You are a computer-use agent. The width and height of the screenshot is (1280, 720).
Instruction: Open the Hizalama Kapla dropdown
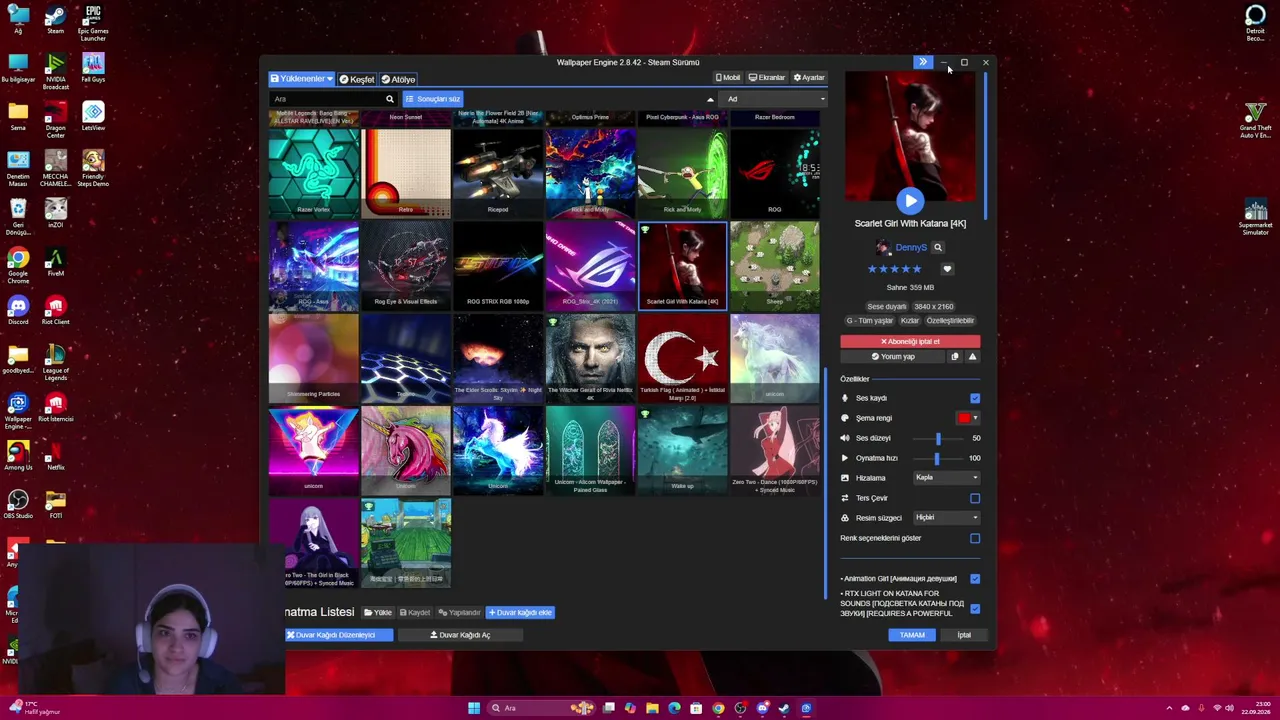946,477
